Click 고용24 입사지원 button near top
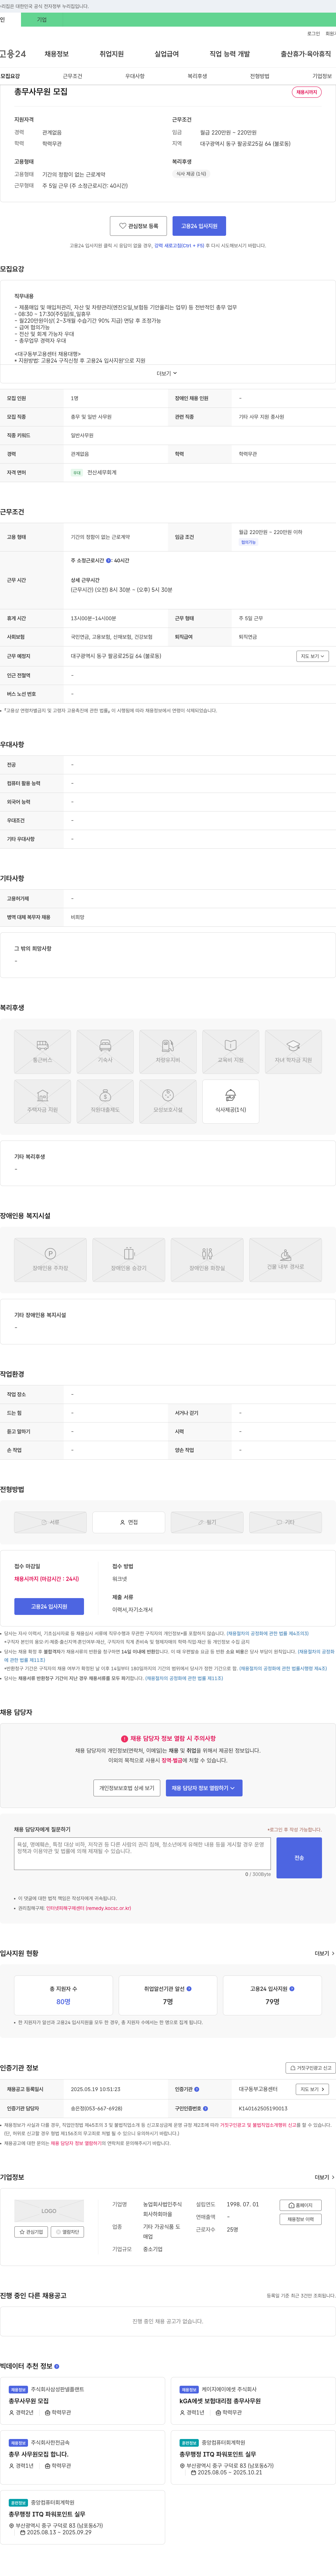Viewport: 336px width, 2576px height. pyautogui.click(x=199, y=226)
